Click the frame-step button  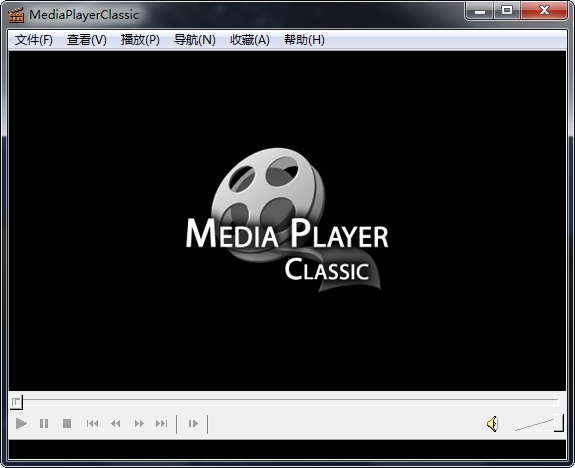[x=193, y=424]
